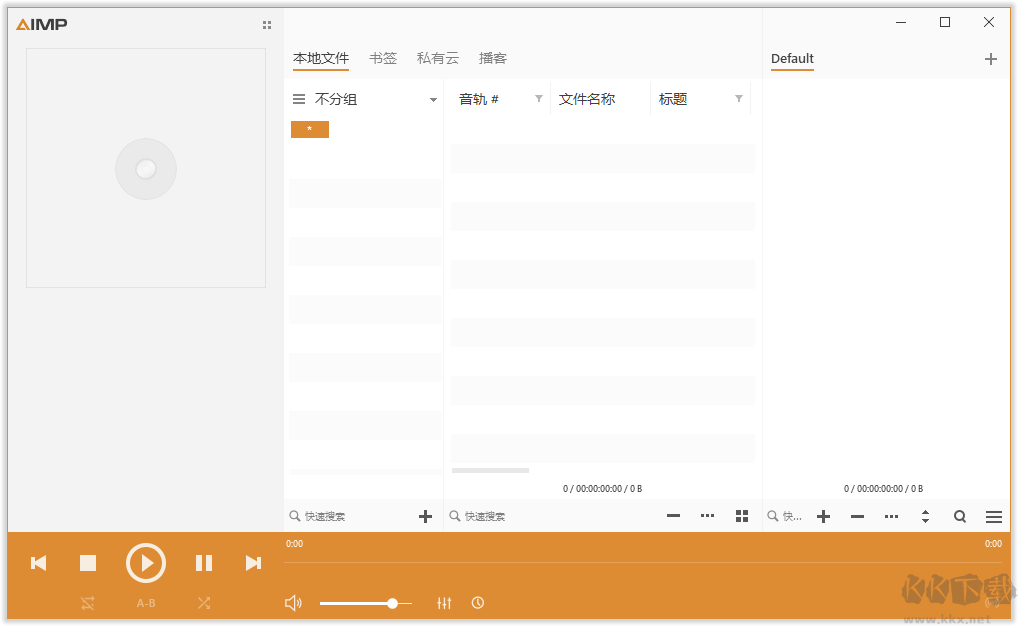Click the playlist quick search field

point(786,516)
